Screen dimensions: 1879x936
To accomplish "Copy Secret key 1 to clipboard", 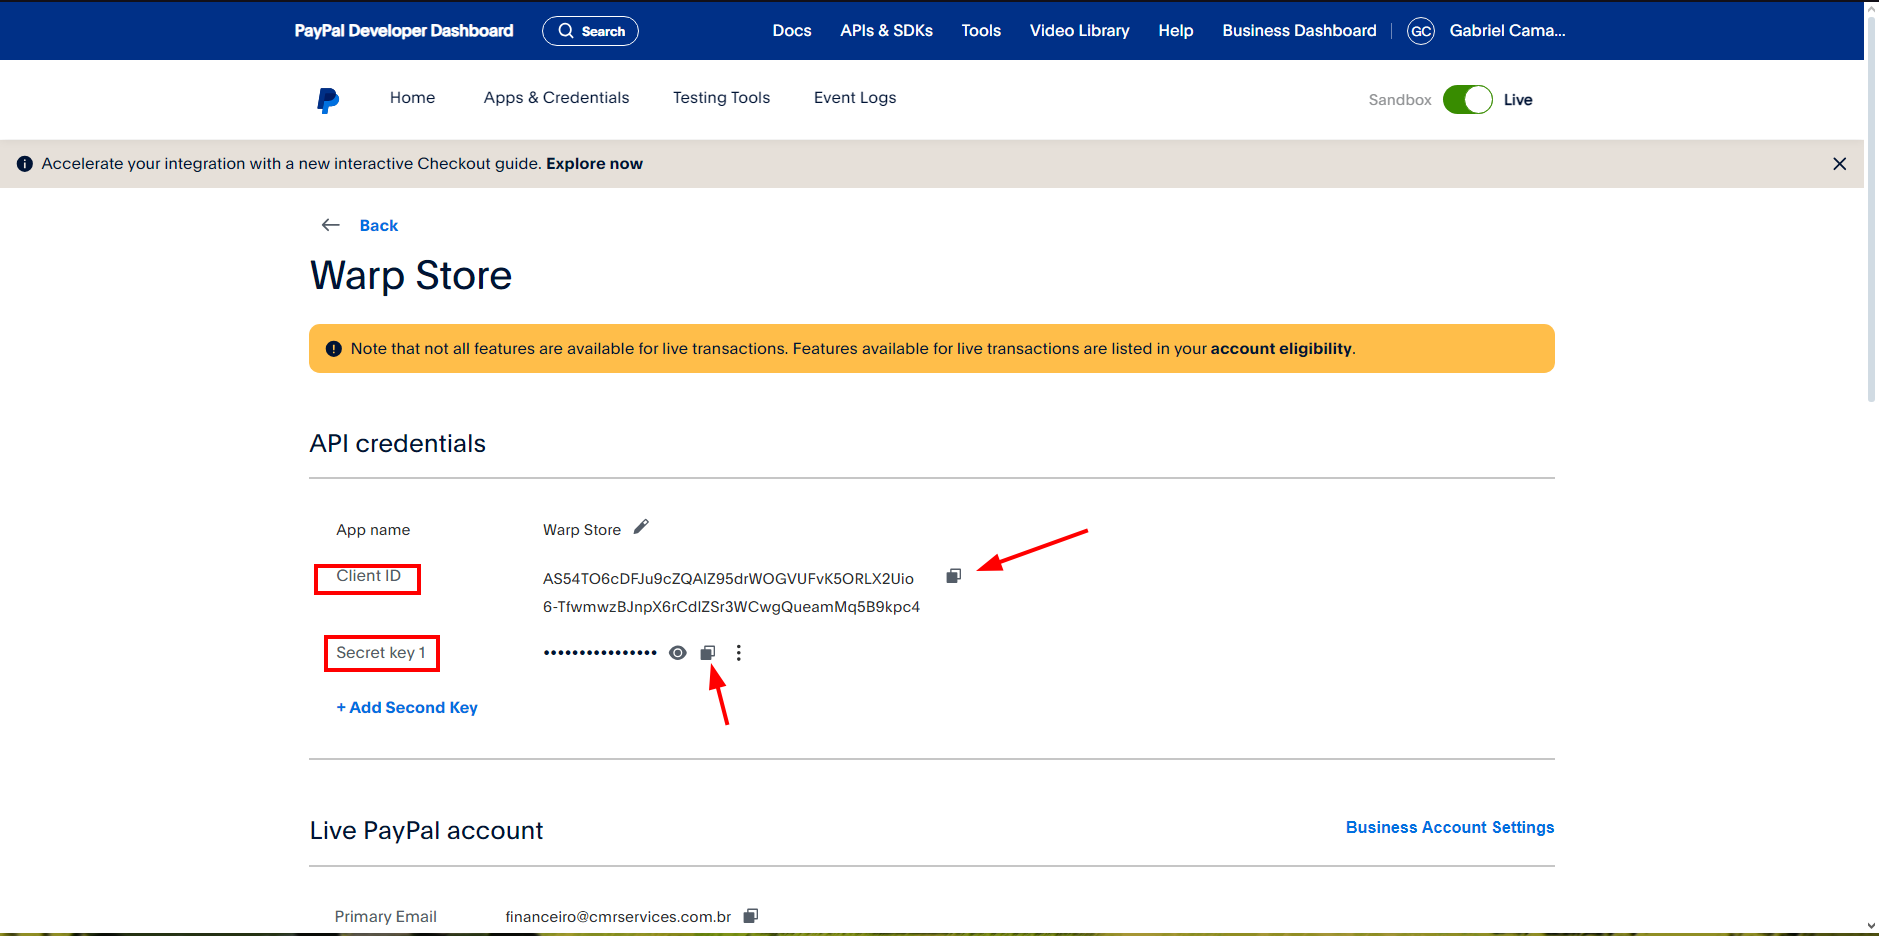I will coord(708,653).
